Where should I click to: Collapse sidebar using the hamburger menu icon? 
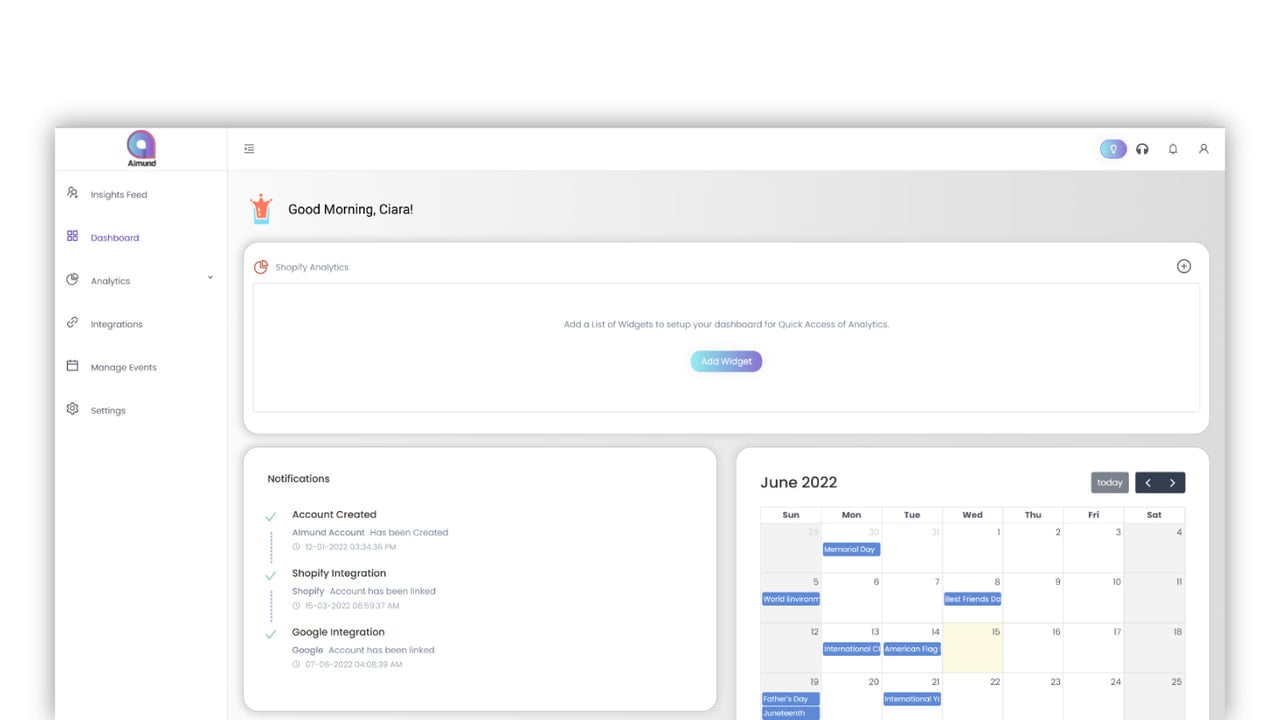(249, 149)
